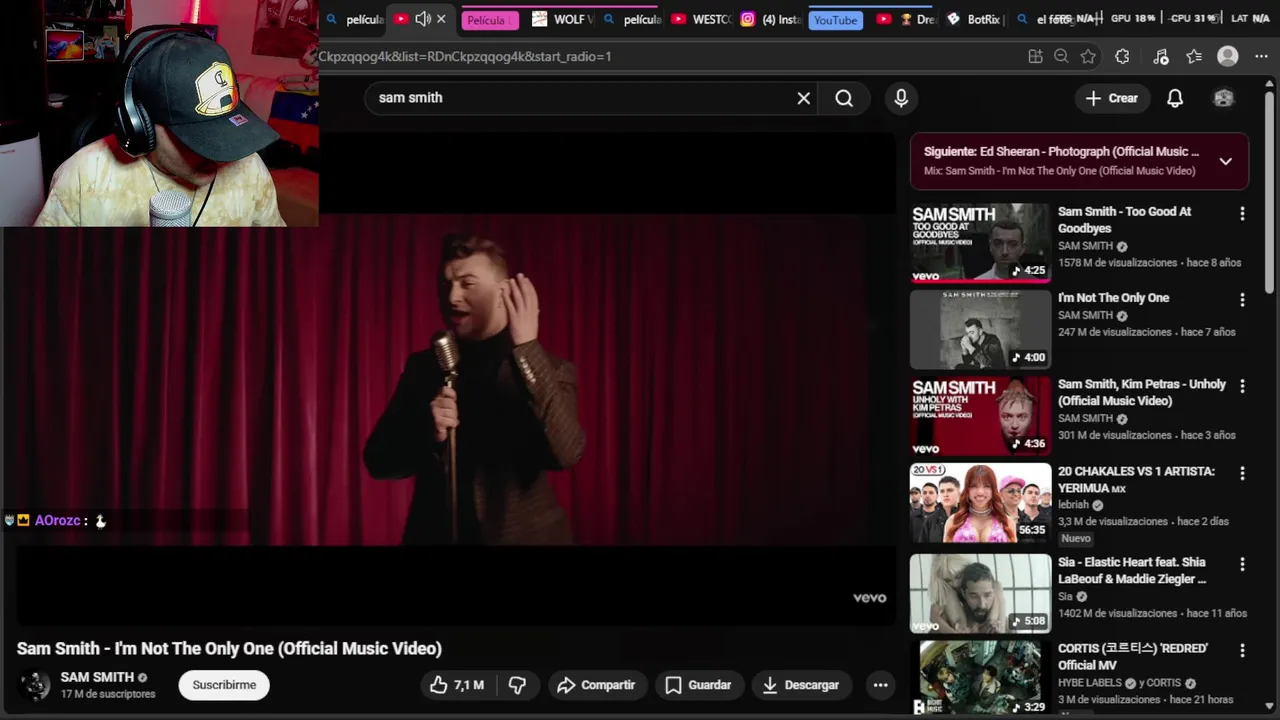The image size is (1280, 720).
Task: Open the SAM SMITH channel avatar
Action: pyautogui.click(x=35, y=685)
